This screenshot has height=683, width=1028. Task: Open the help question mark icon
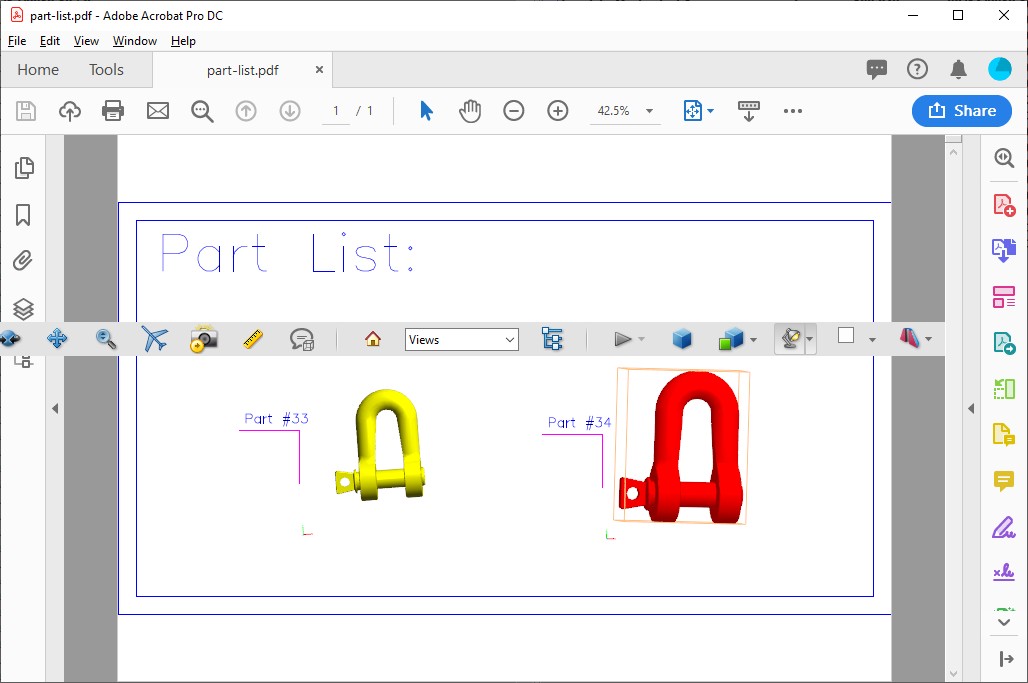(x=917, y=69)
